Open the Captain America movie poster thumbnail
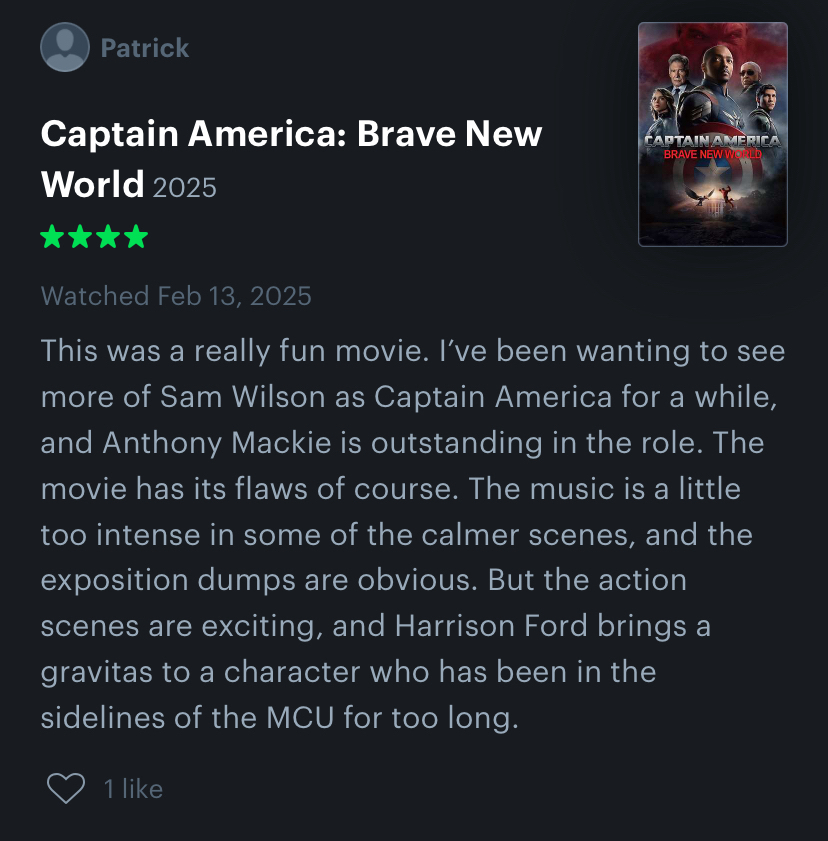This screenshot has width=828, height=841. 713,134
